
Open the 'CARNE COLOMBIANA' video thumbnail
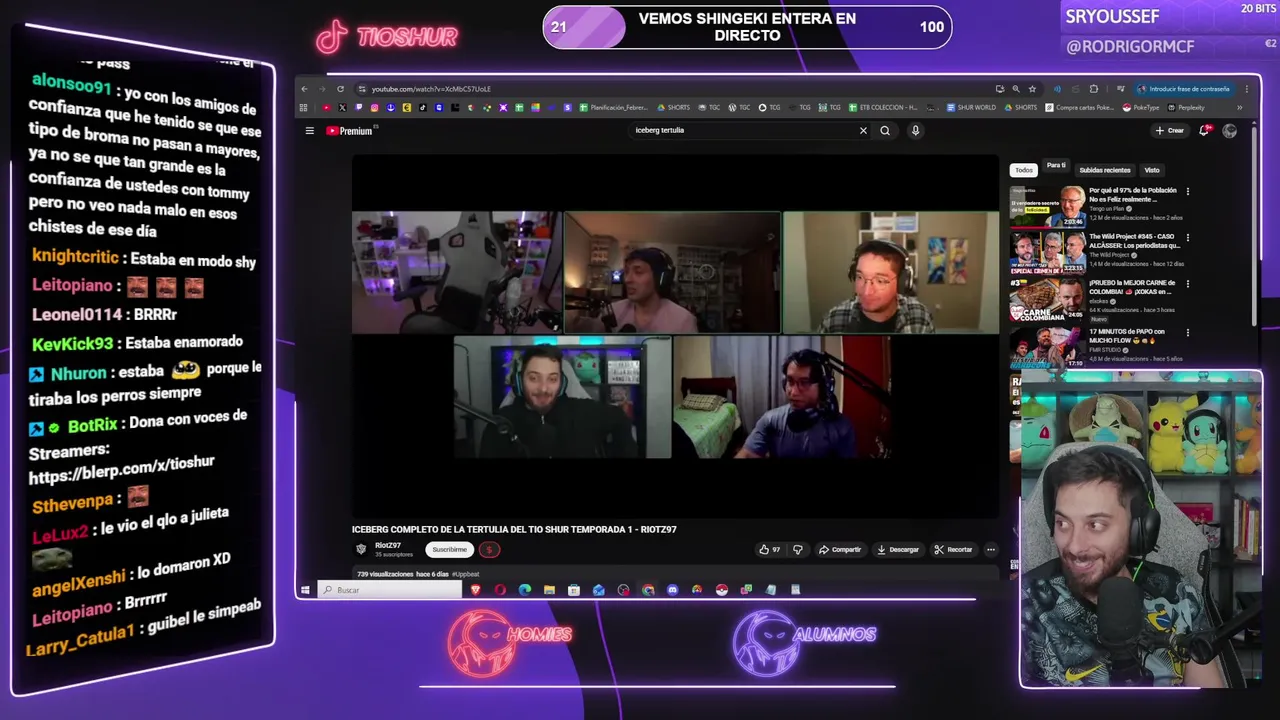point(1047,299)
